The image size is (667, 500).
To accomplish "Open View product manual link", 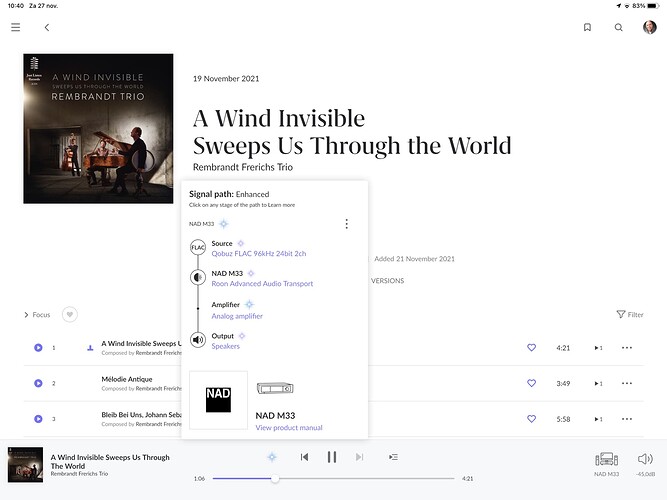I will pos(289,428).
